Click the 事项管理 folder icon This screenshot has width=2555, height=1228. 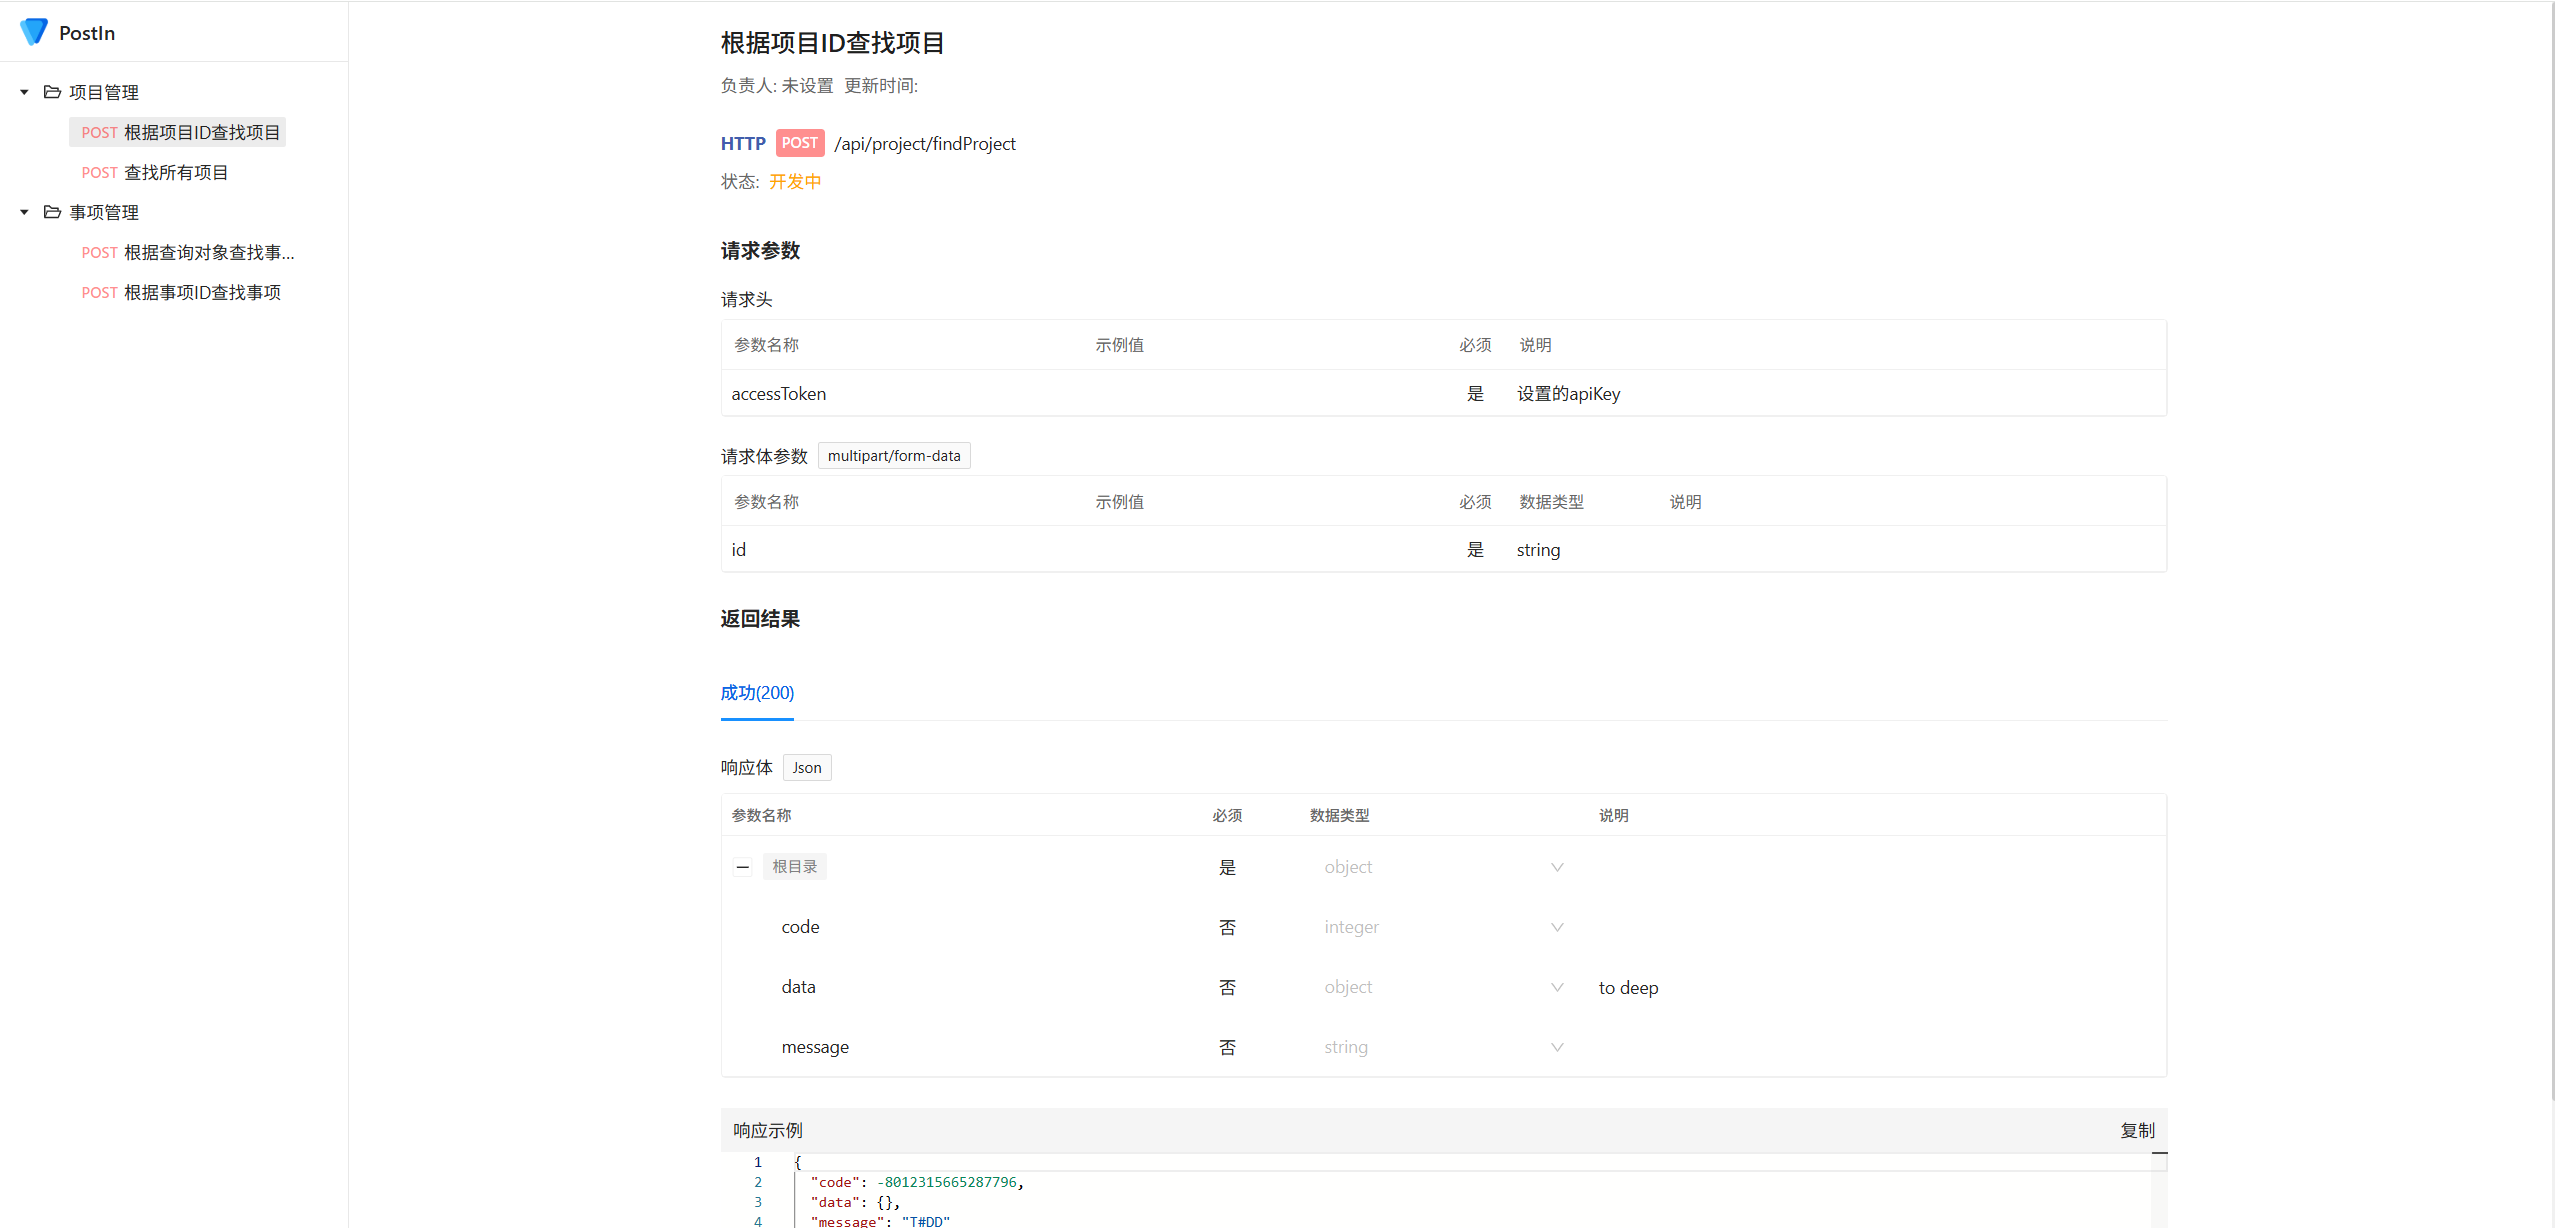[52, 212]
